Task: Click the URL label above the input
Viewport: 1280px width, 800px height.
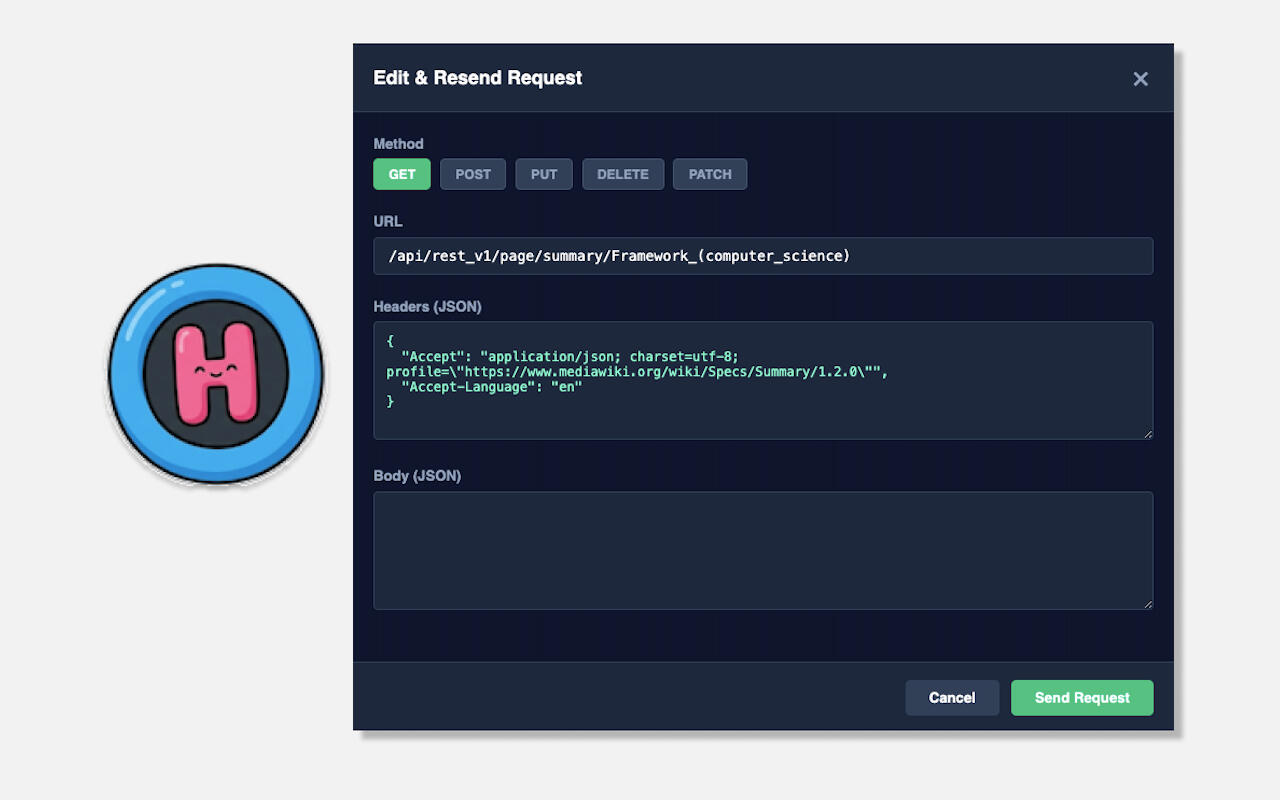Action: coord(387,221)
